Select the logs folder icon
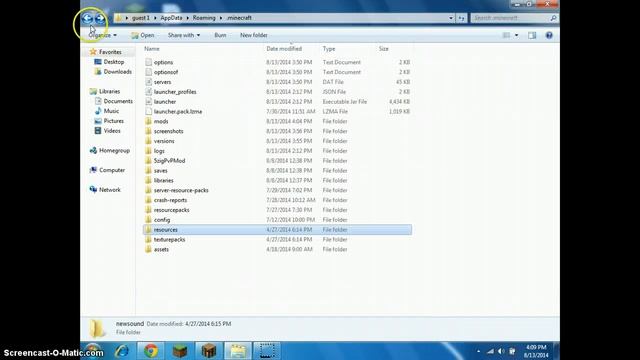Screen dimensions: 640x360 pos(149,151)
